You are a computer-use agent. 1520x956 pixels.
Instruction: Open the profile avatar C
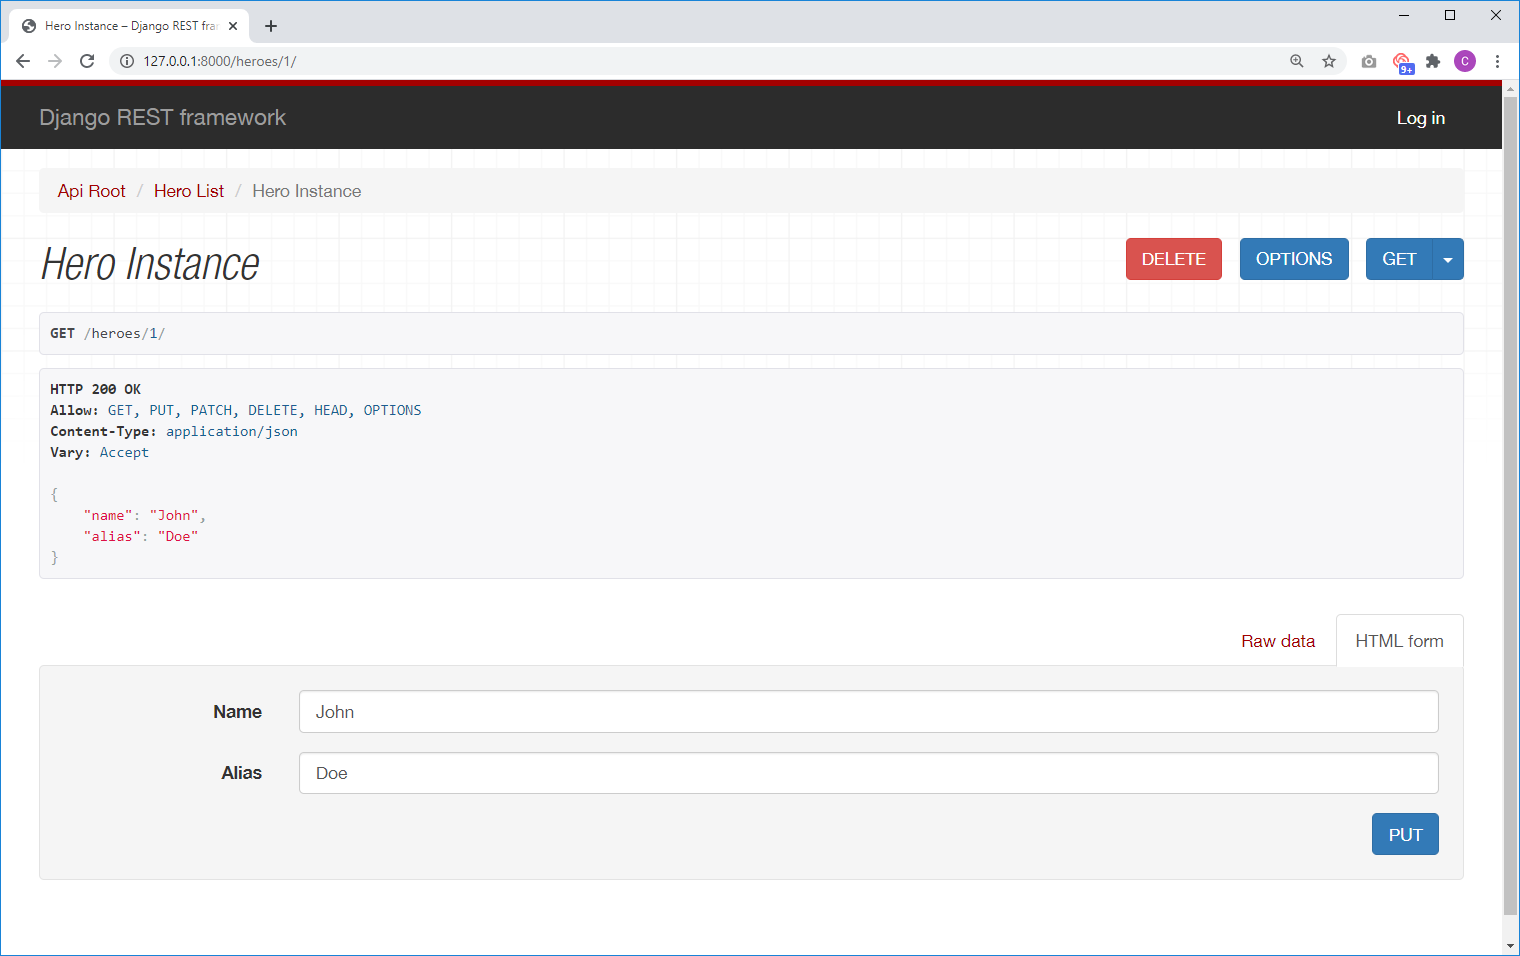[1465, 61]
